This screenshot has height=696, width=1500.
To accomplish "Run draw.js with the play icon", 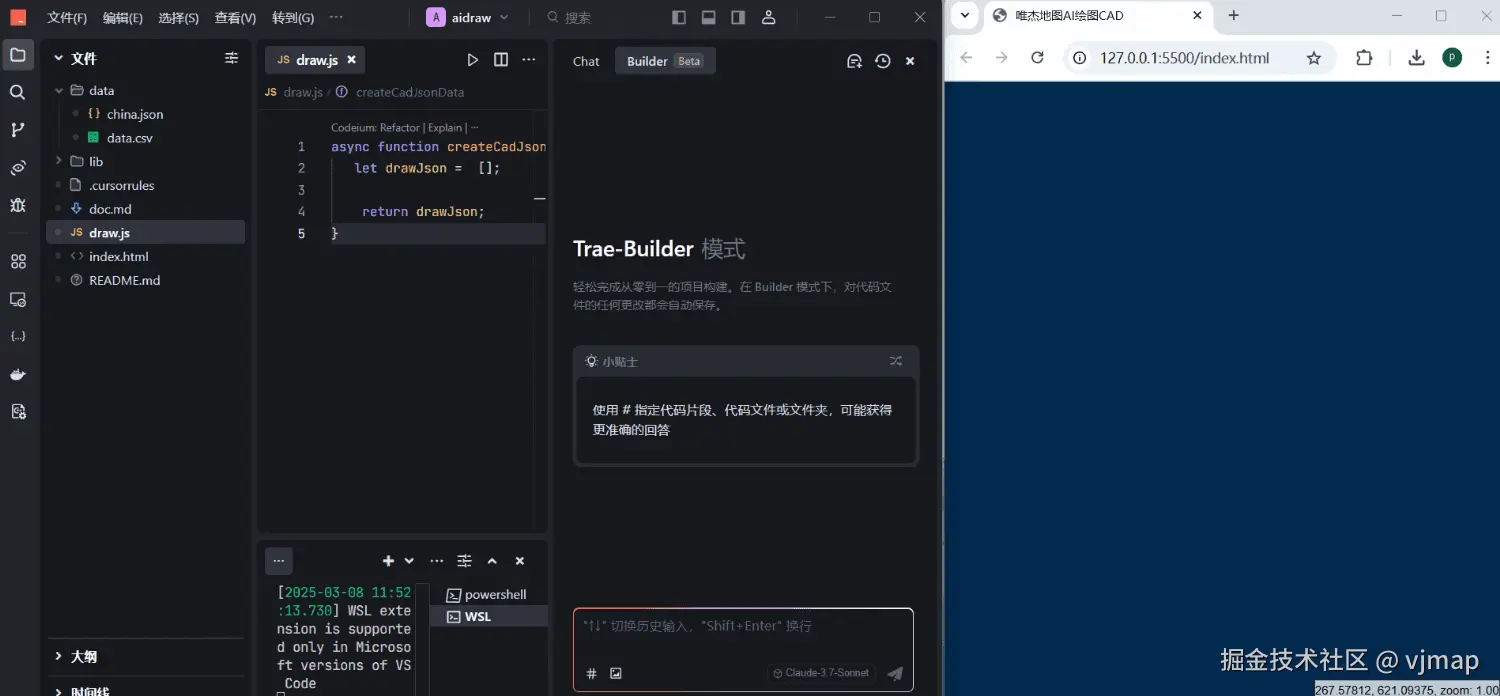I will [x=473, y=59].
